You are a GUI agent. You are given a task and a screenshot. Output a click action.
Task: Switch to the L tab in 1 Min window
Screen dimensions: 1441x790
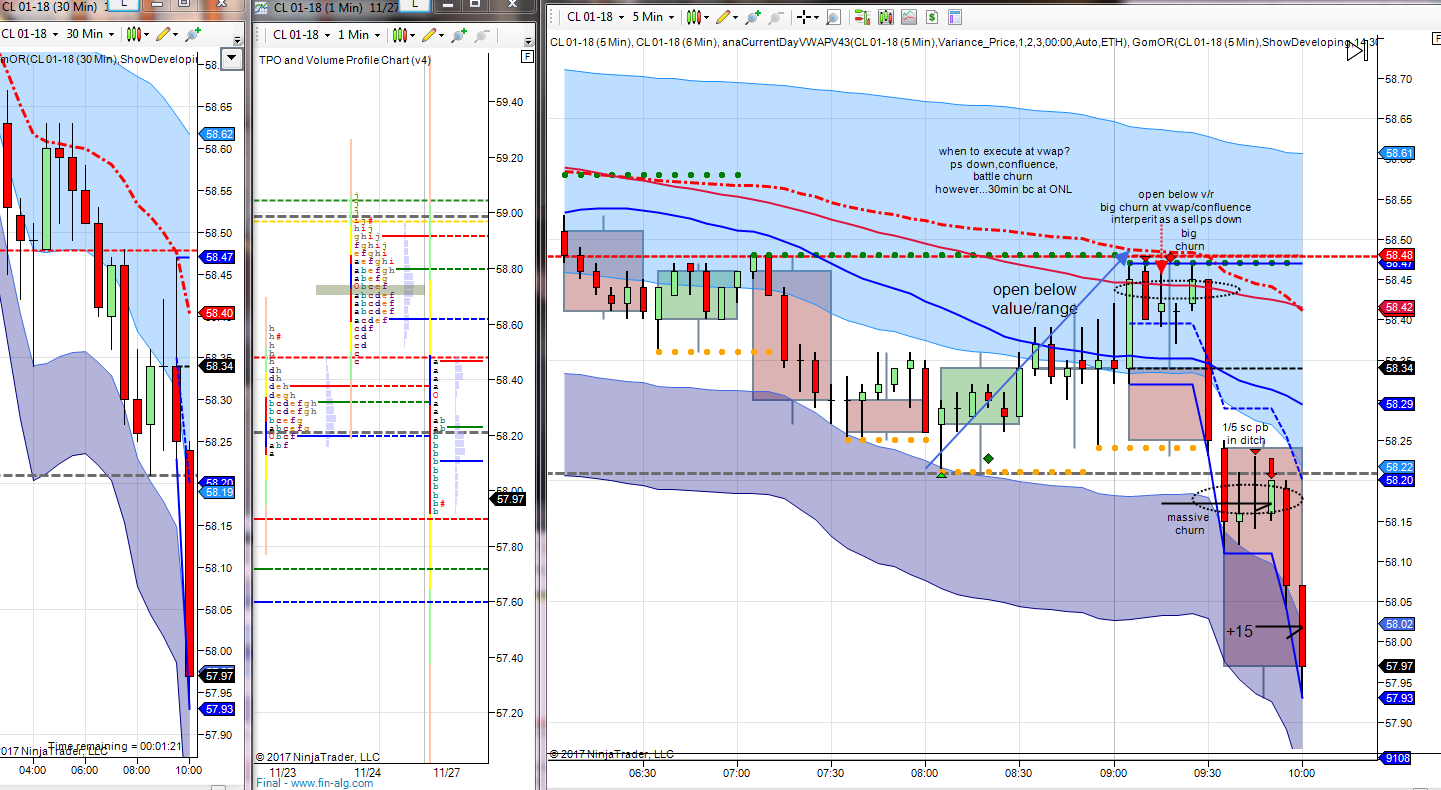[x=416, y=5]
